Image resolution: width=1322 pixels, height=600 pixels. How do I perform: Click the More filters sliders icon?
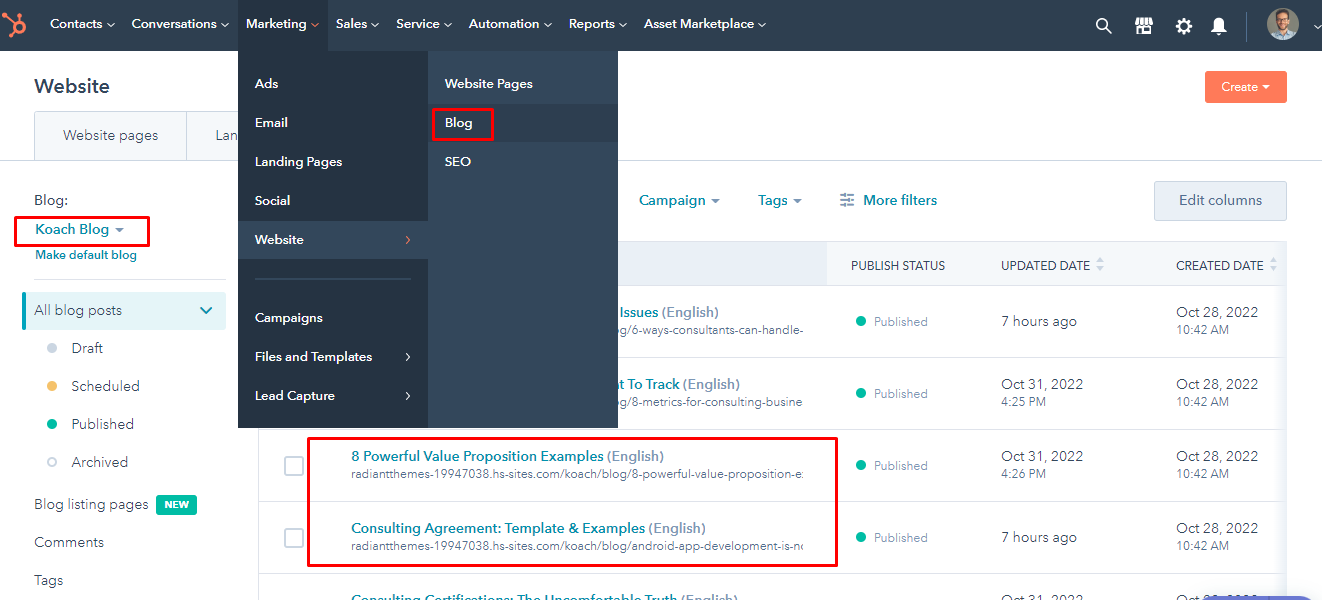coord(847,200)
